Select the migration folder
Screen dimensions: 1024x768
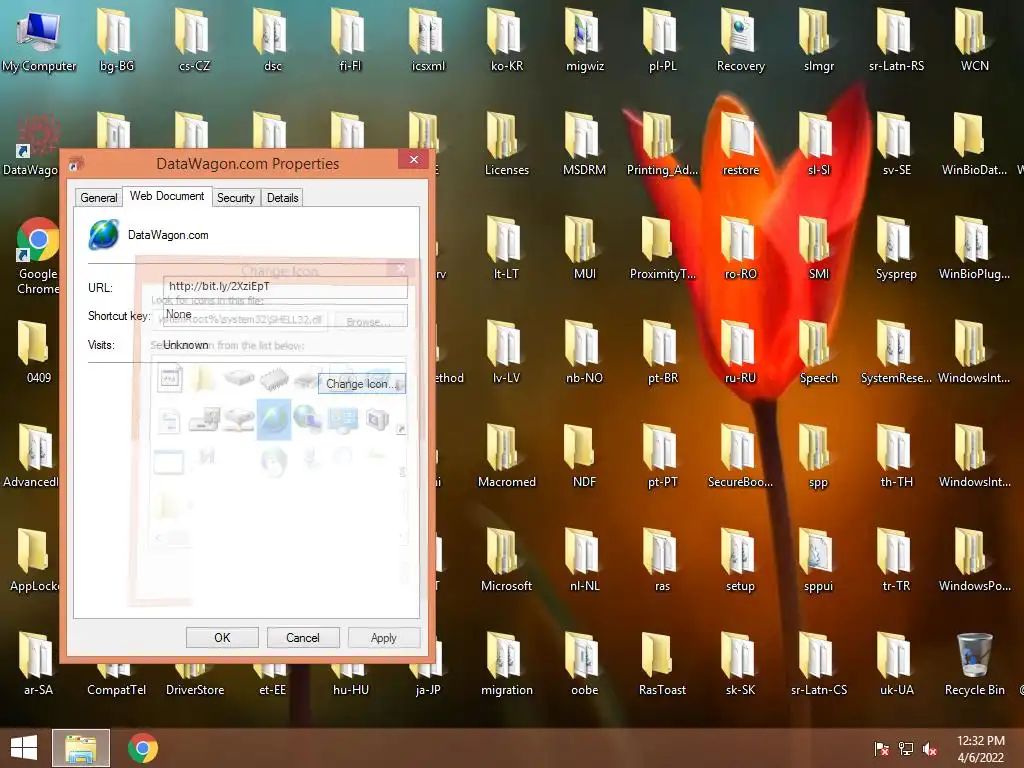click(507, 664)
